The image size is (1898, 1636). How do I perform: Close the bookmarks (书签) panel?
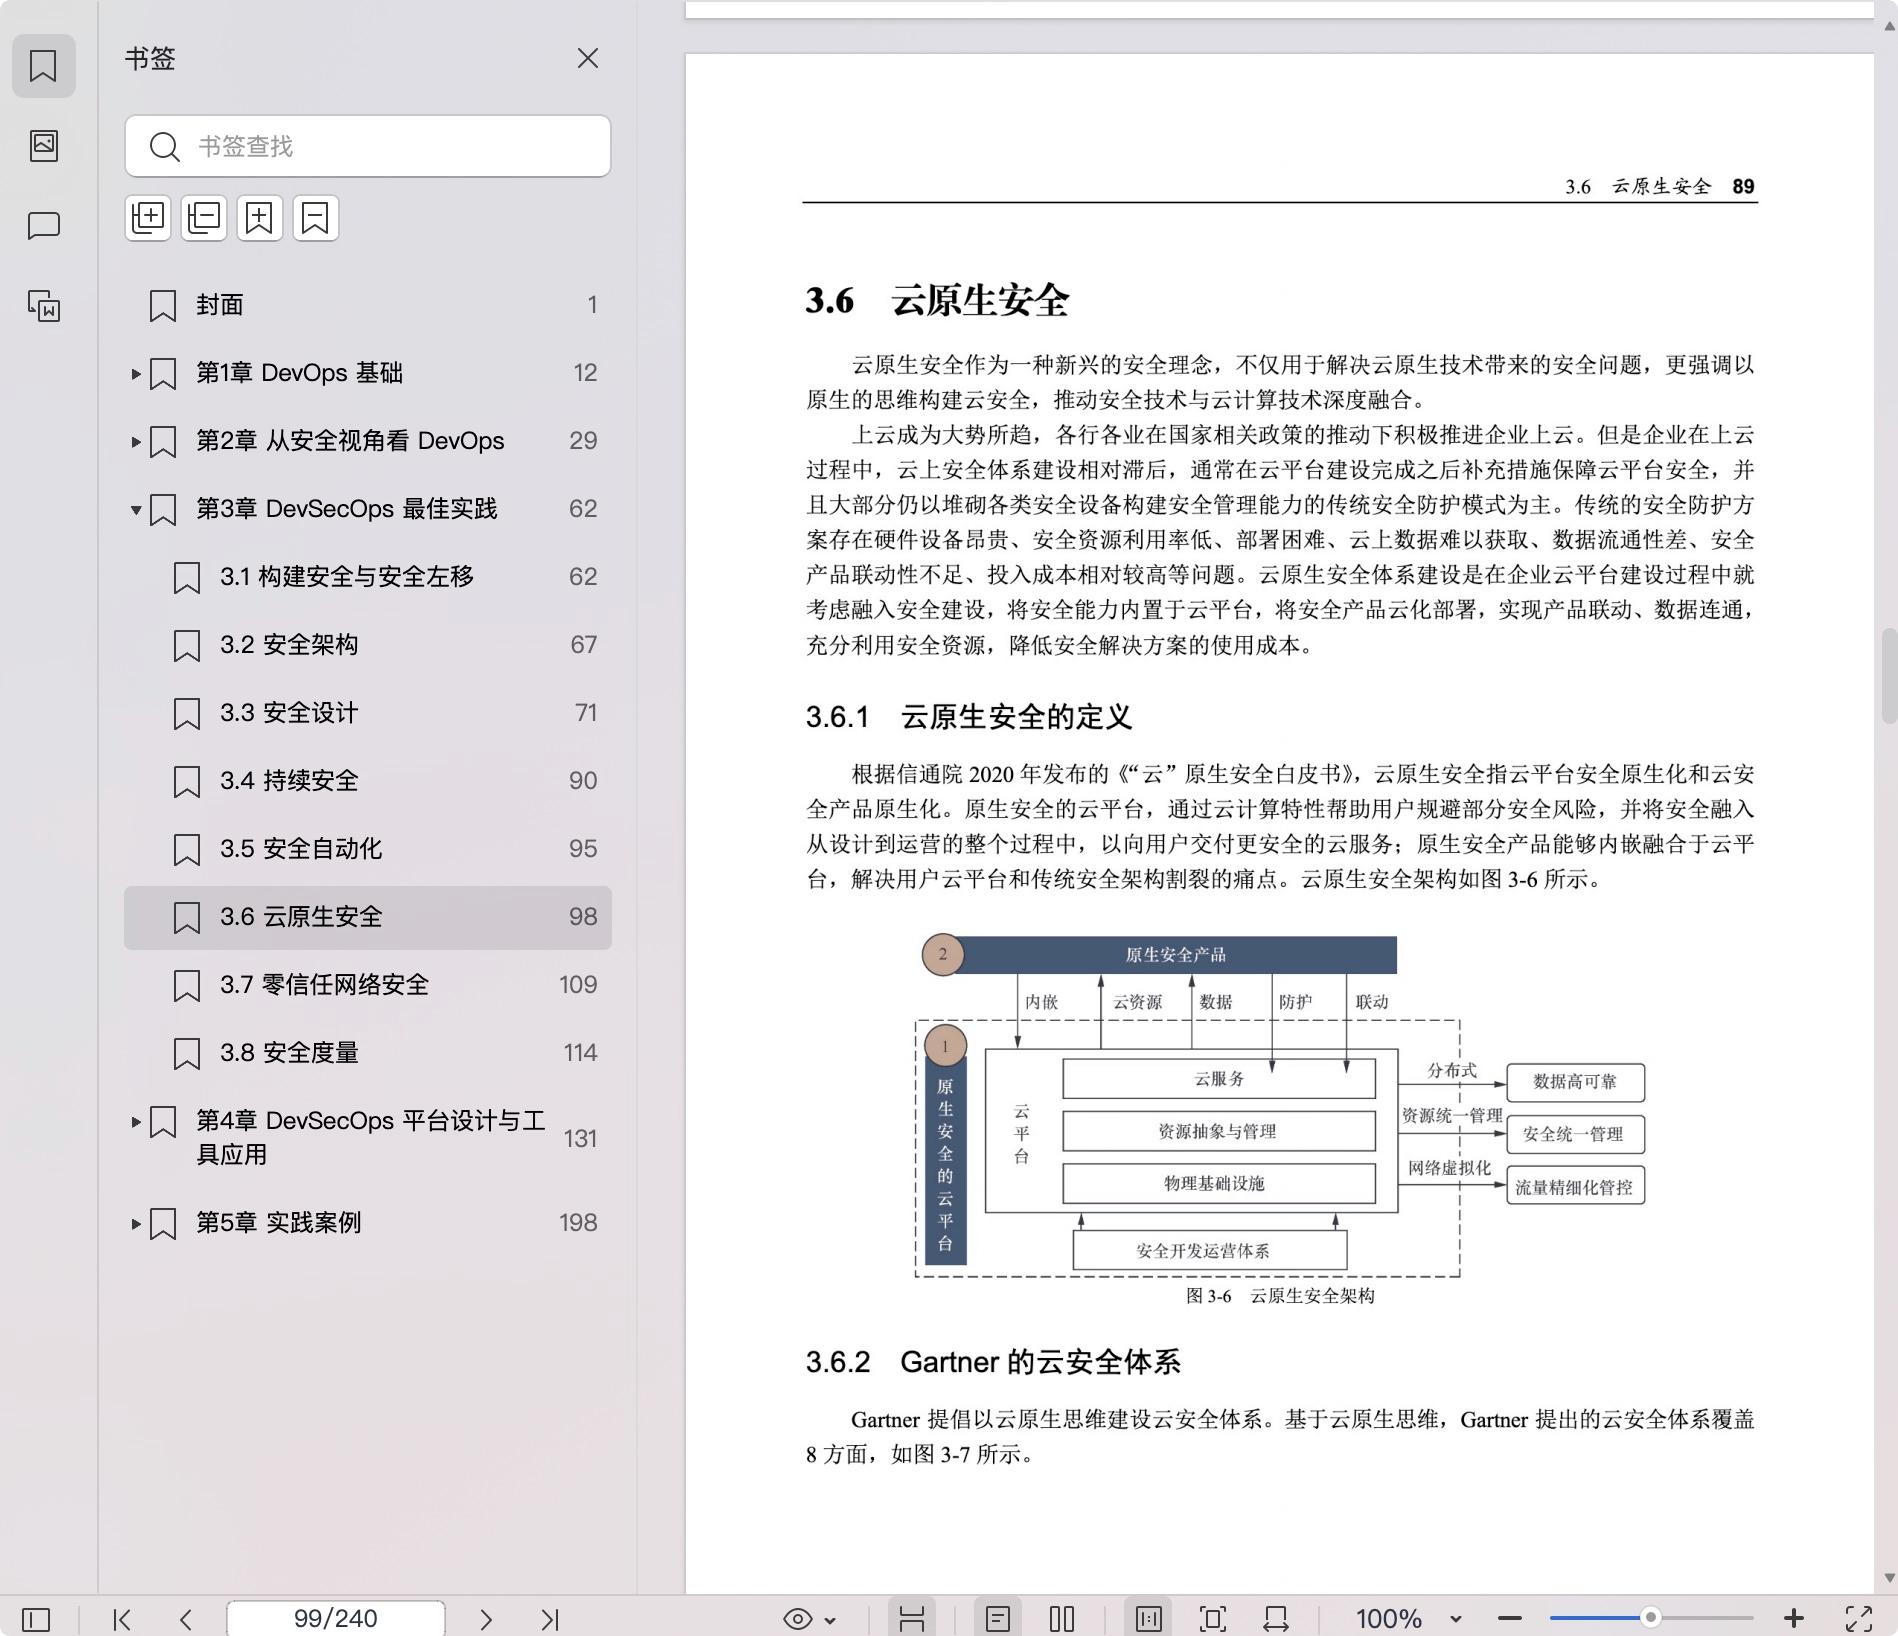click(x=588, y=58)
